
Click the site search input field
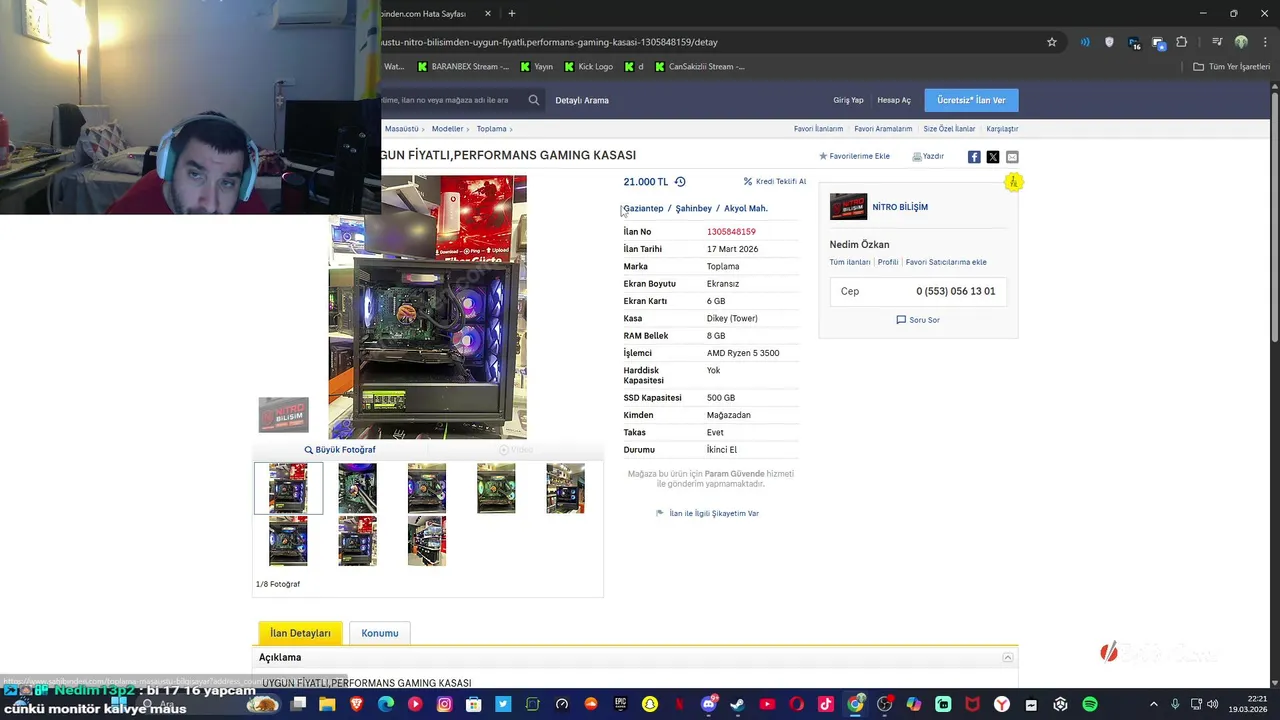(450, 100)
